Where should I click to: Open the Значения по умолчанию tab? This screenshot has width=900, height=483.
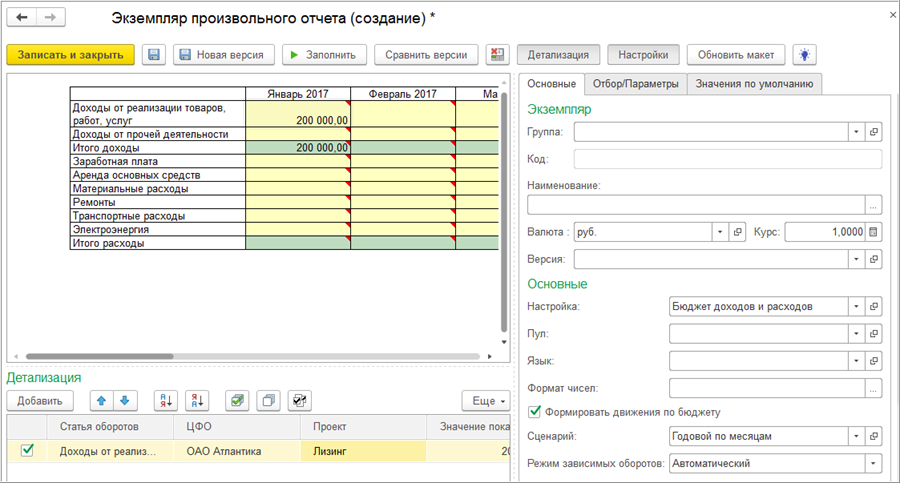tap(754, 84)
